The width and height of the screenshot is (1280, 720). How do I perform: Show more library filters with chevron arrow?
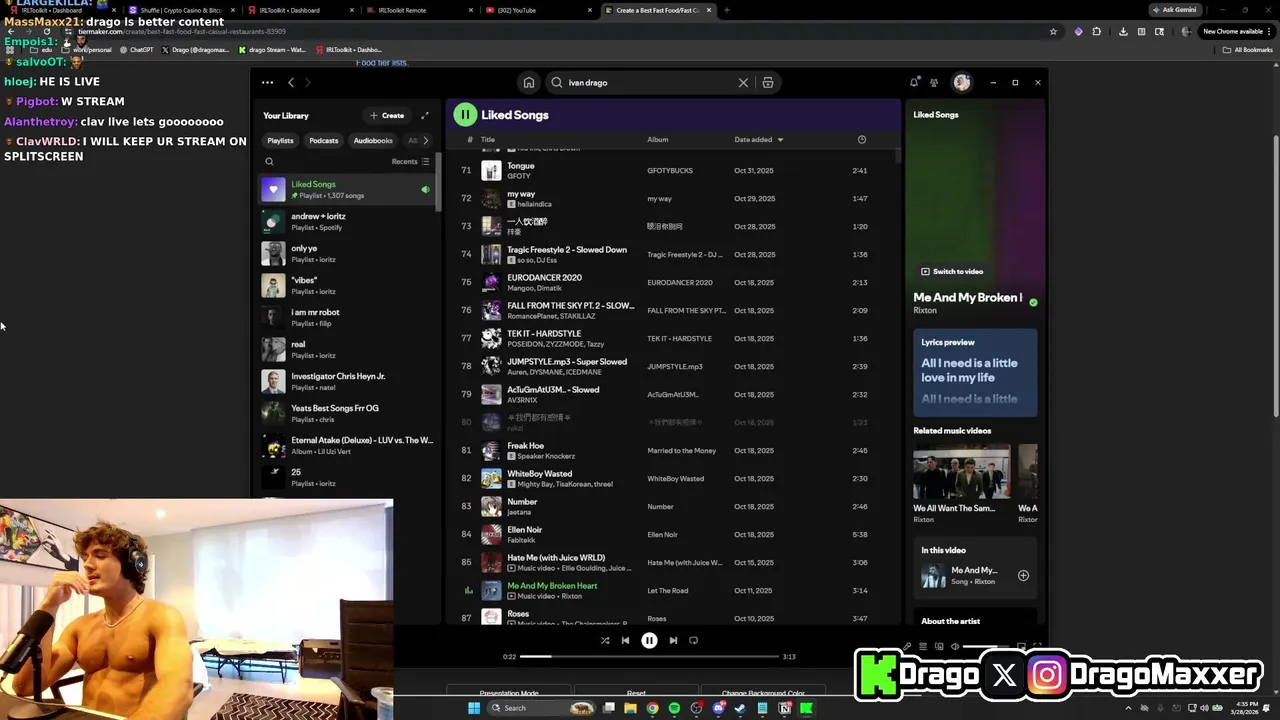tap(425, 141)
